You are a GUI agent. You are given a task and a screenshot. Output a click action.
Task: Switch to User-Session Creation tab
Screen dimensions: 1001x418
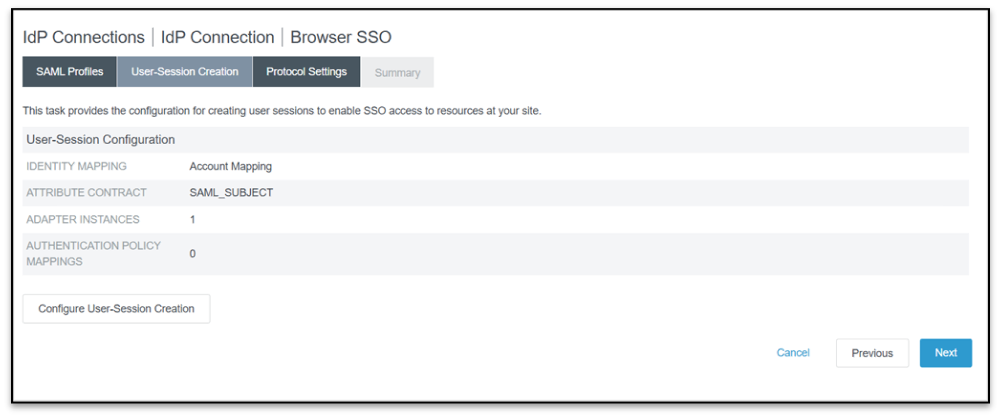pos(185,72)
